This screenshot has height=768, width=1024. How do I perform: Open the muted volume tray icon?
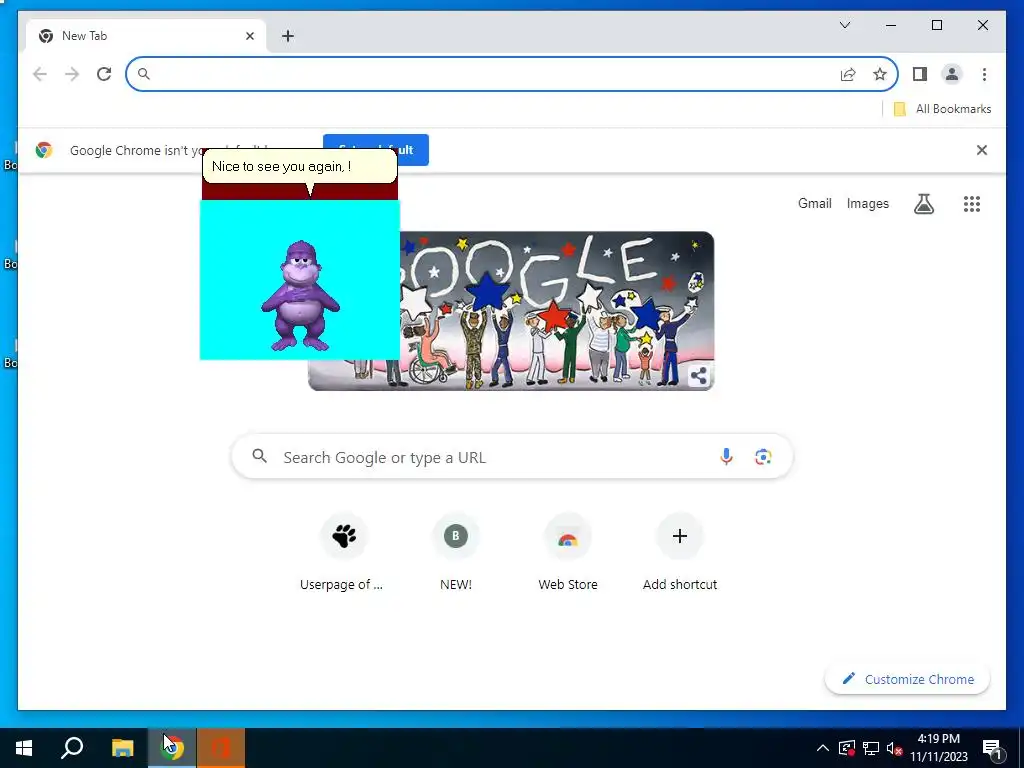click(x=894, y=748)
